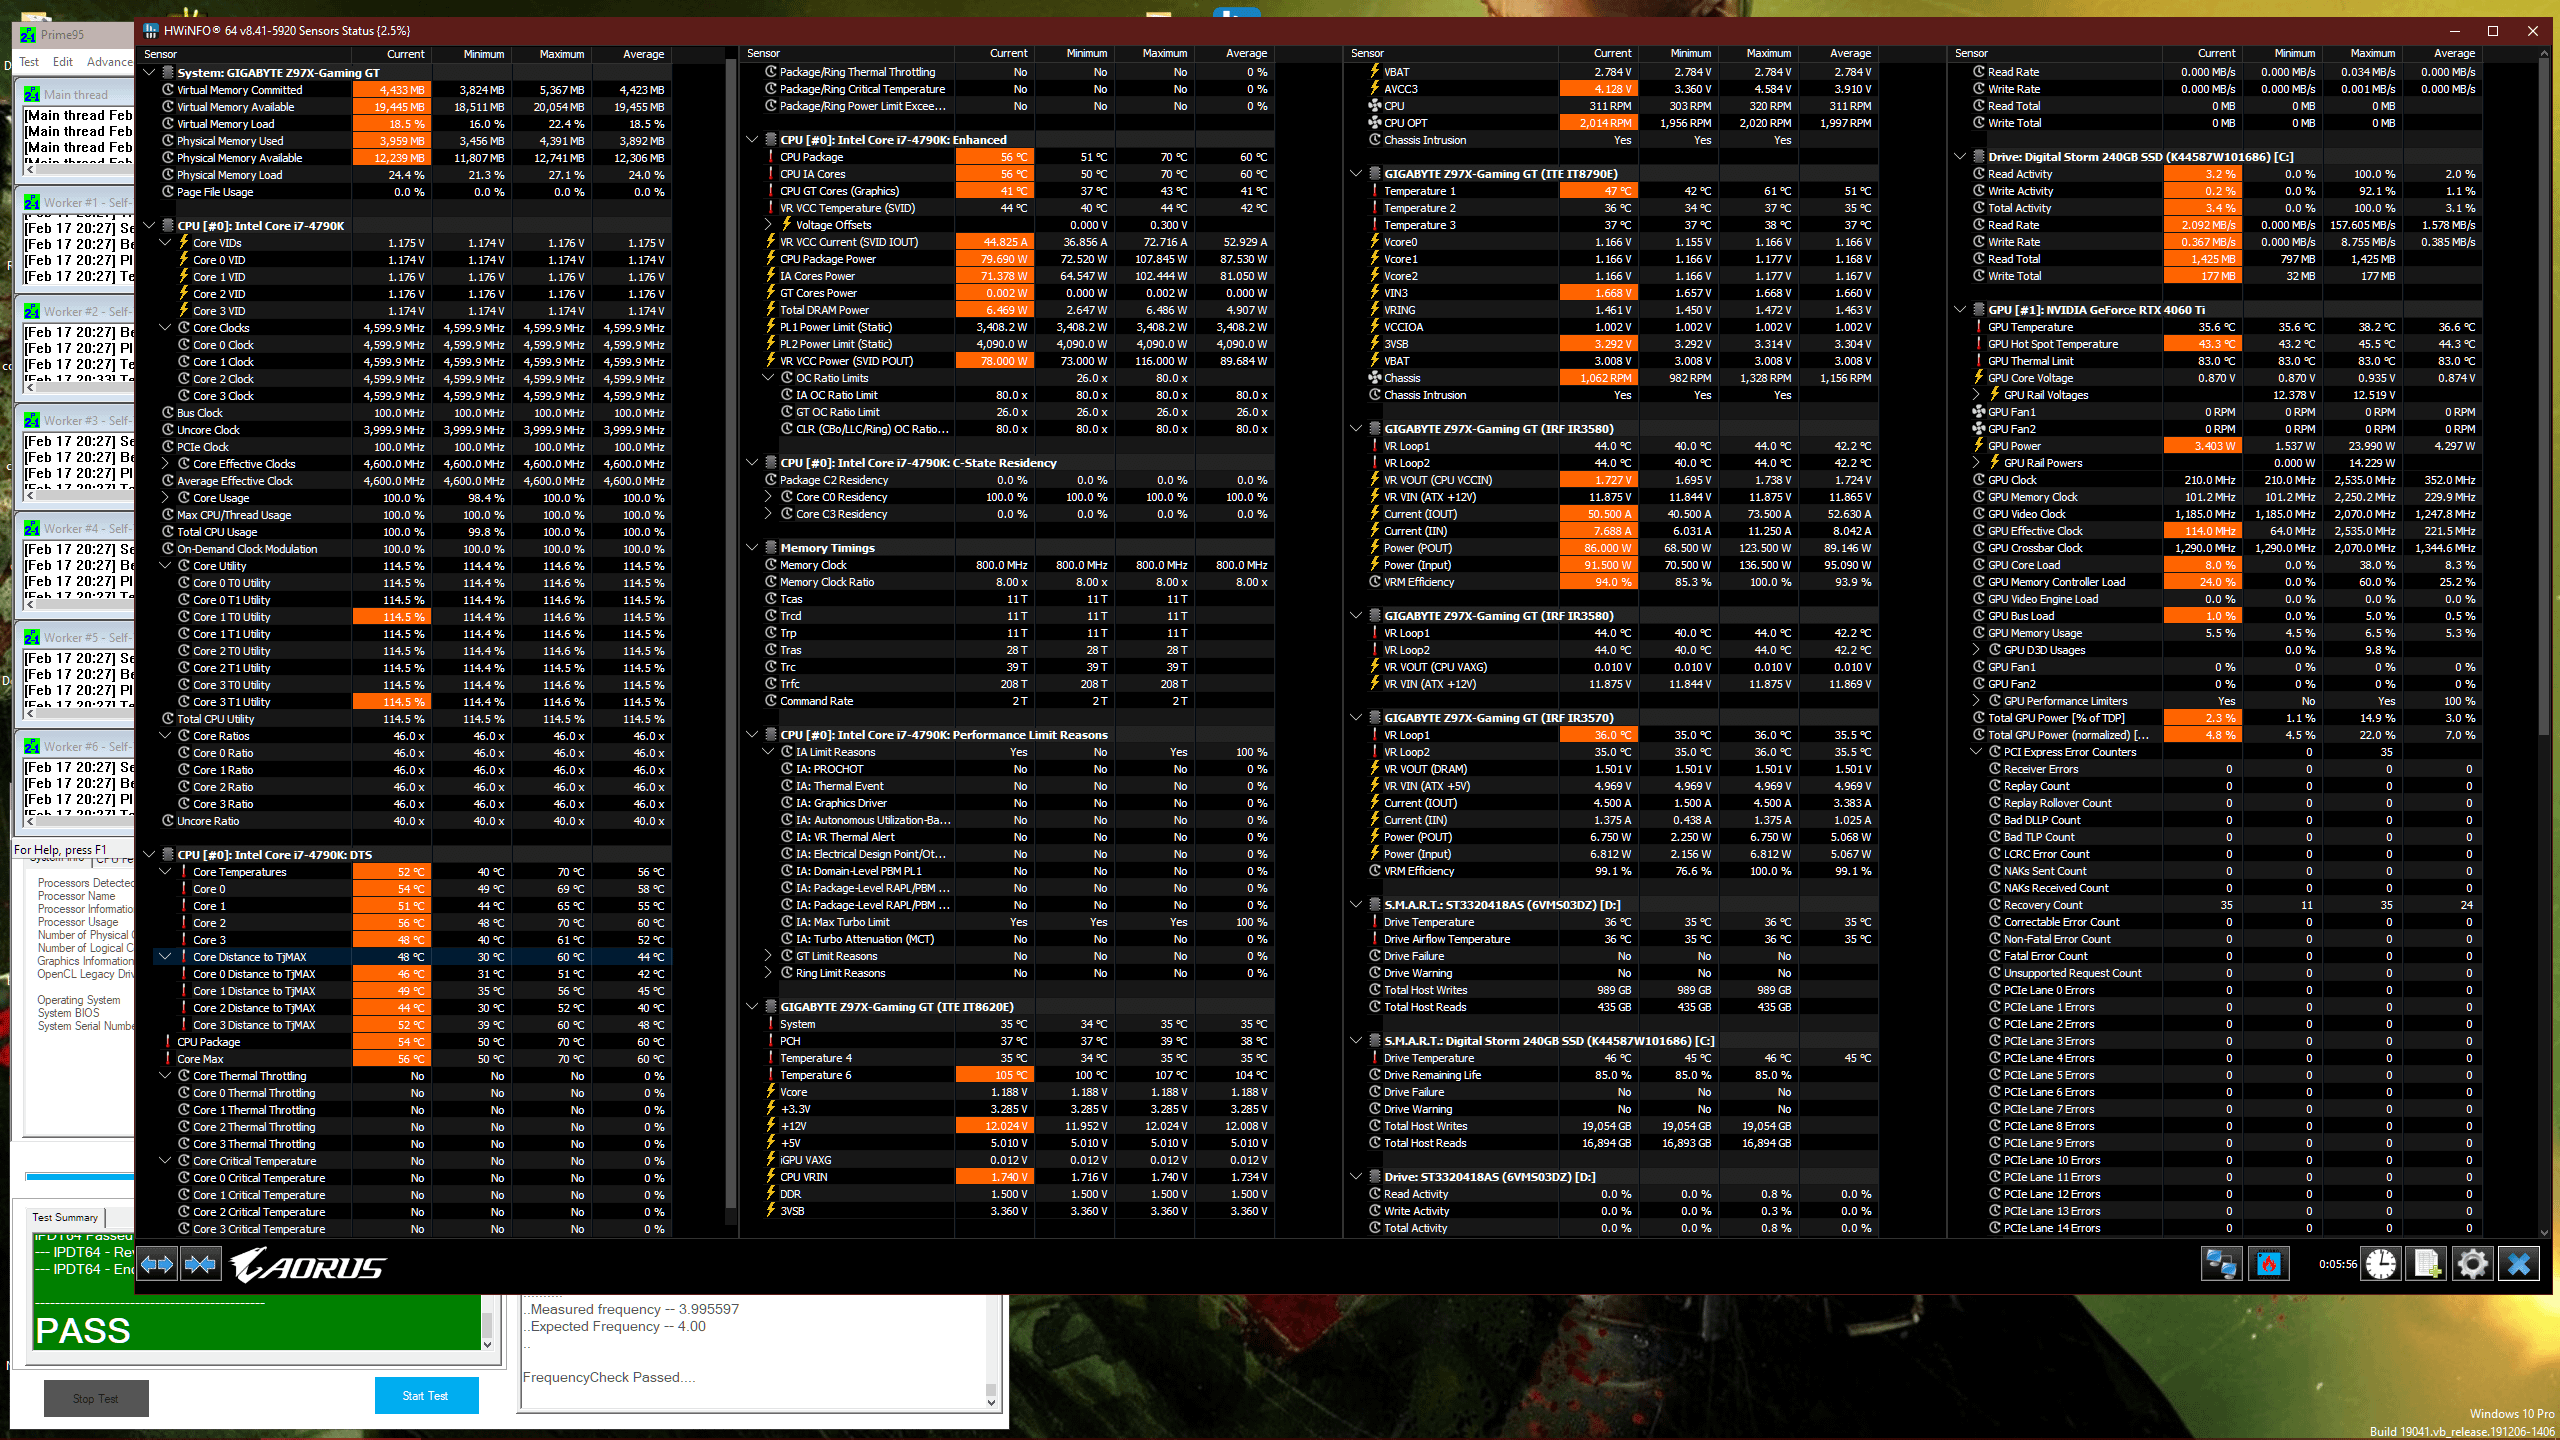Image resolution: width=2560 pixels, height=1440 pixels.
Task: Expand the Voltage Offsets row
Action: pos(769,225)
